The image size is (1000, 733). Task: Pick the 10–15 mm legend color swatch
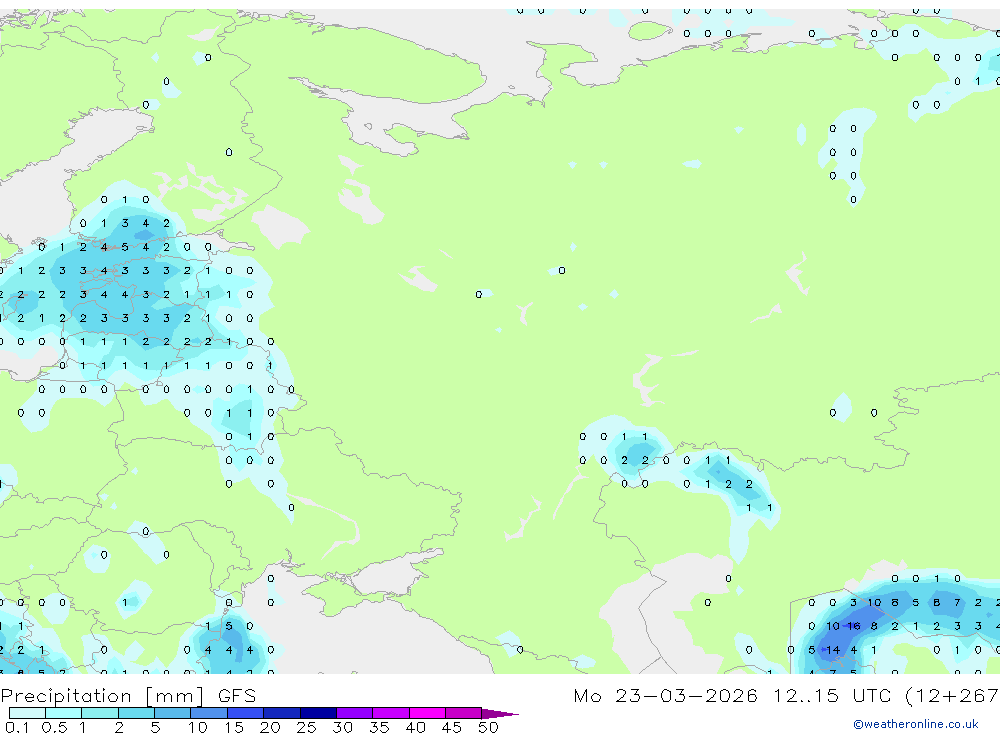(209, 713)
